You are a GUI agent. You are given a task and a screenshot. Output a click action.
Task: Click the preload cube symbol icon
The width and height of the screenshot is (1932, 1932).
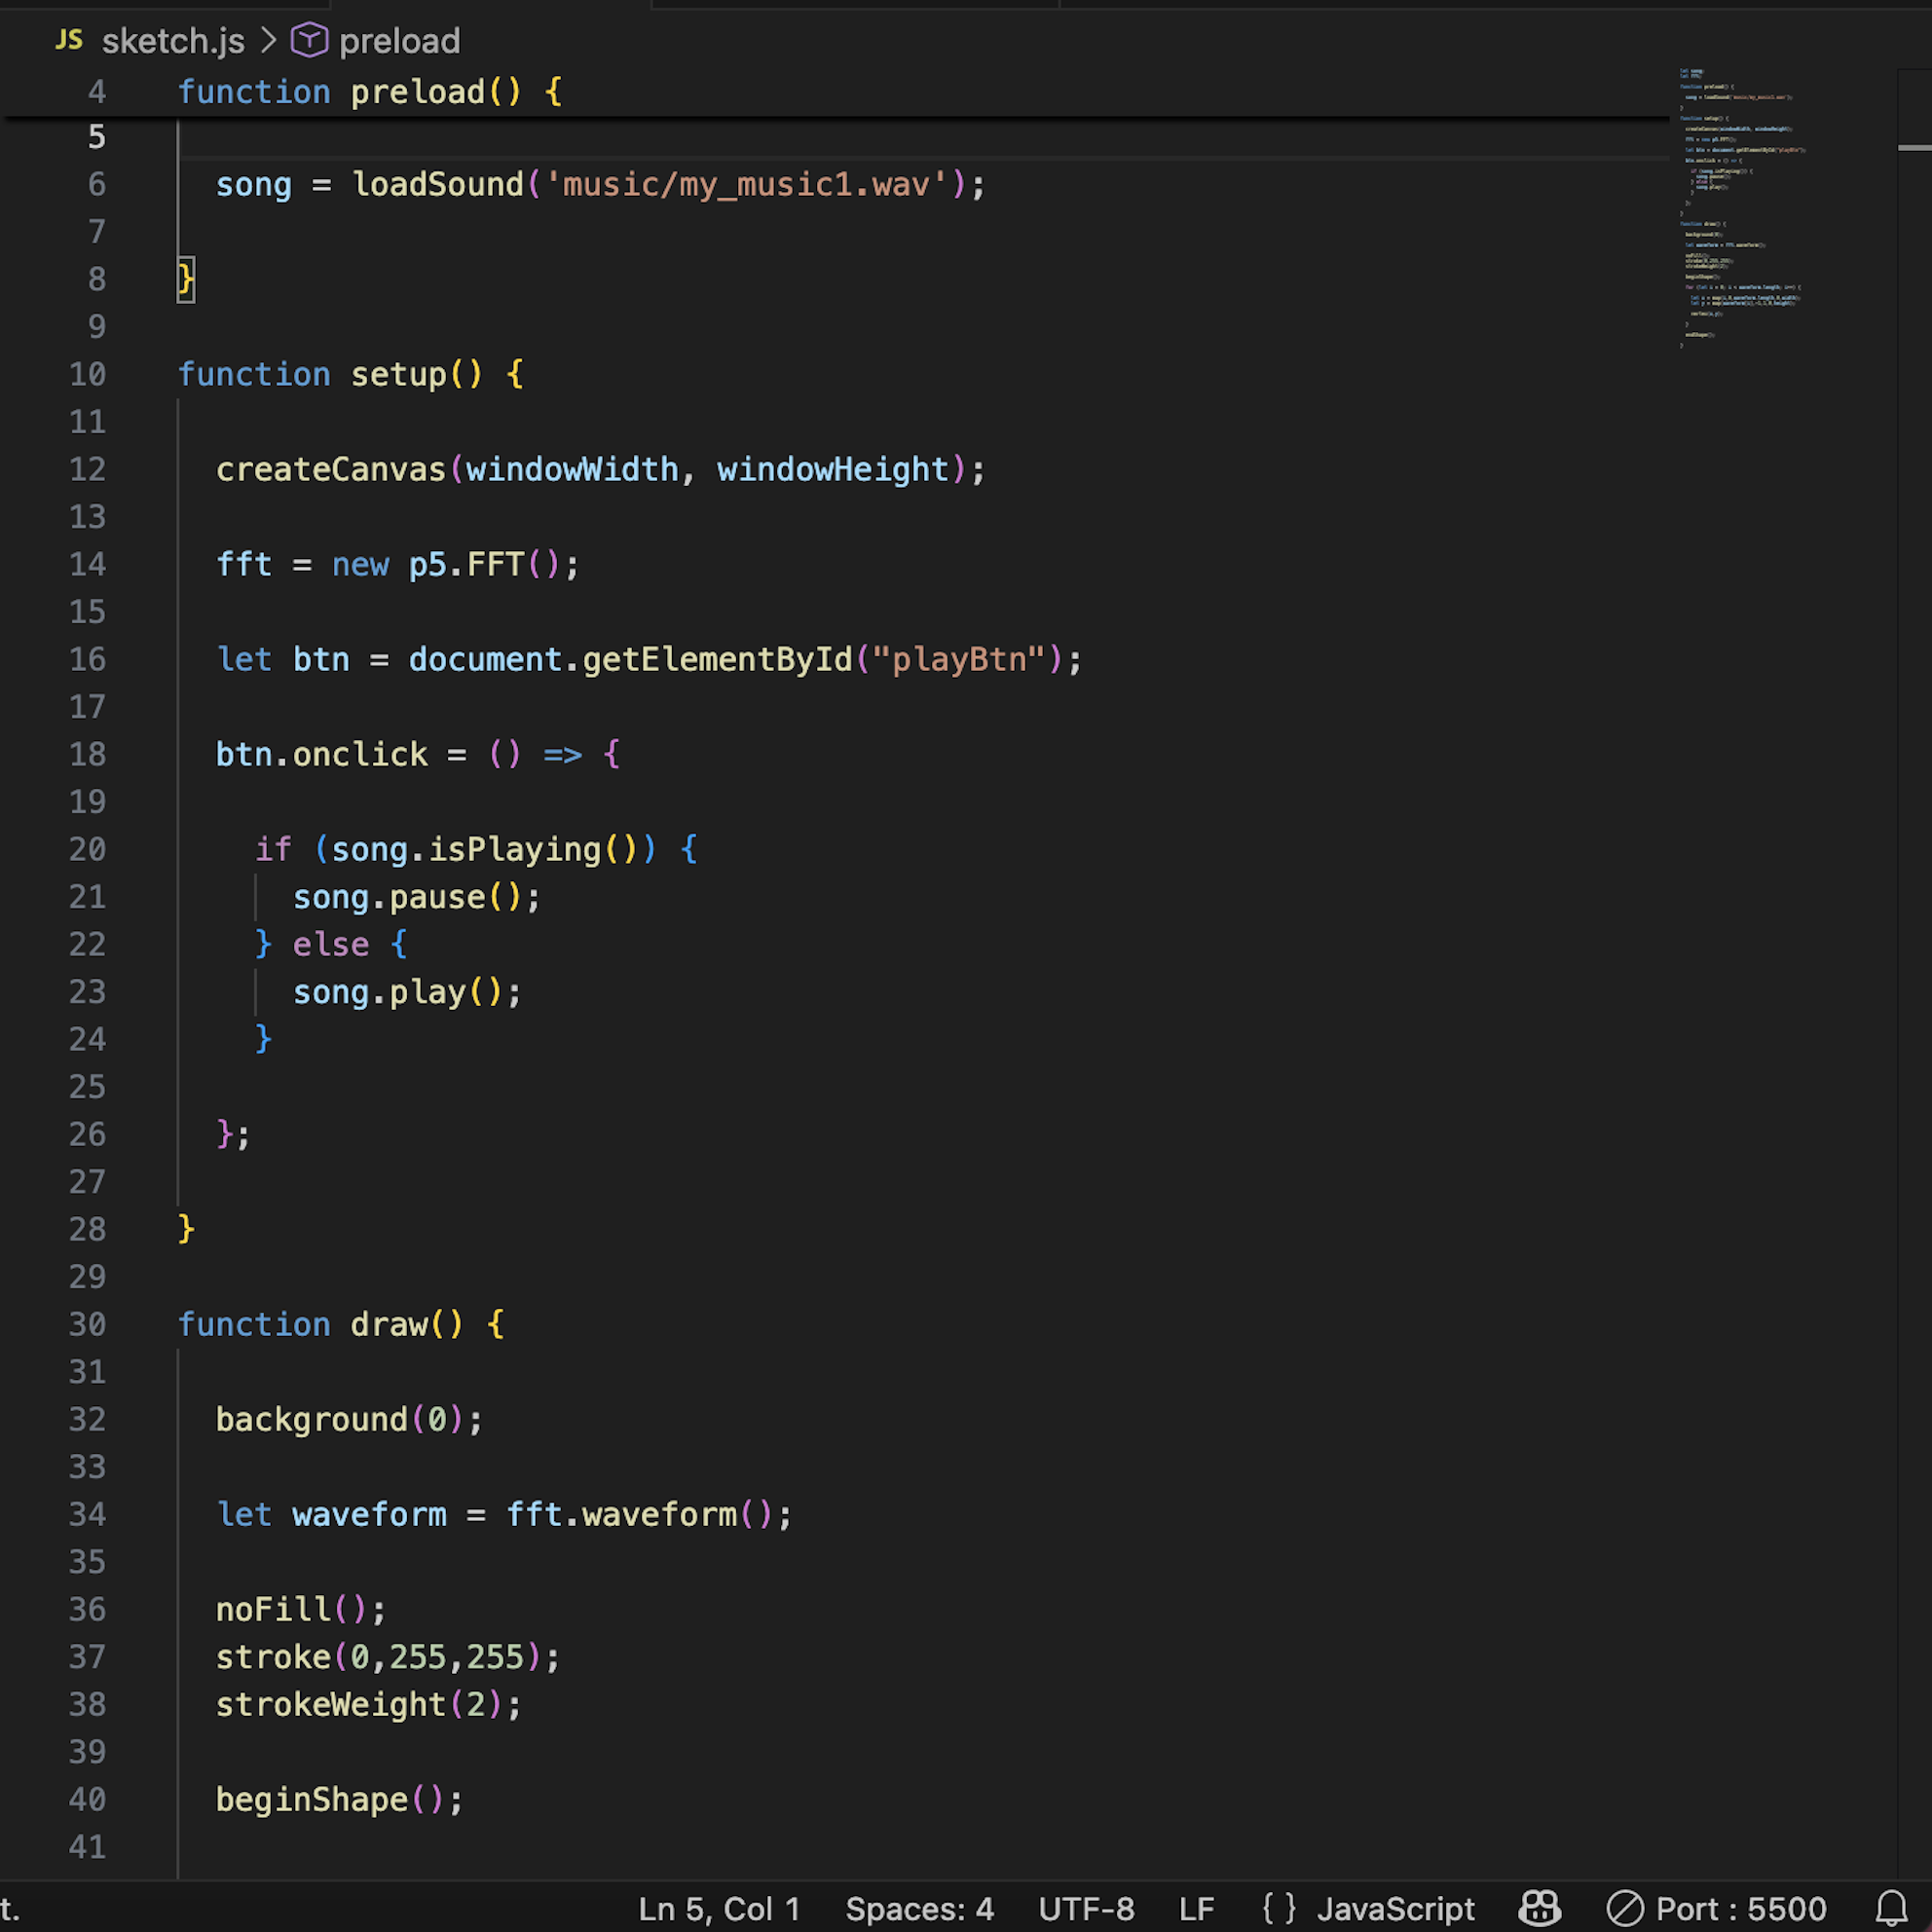(x=309, y=40)
